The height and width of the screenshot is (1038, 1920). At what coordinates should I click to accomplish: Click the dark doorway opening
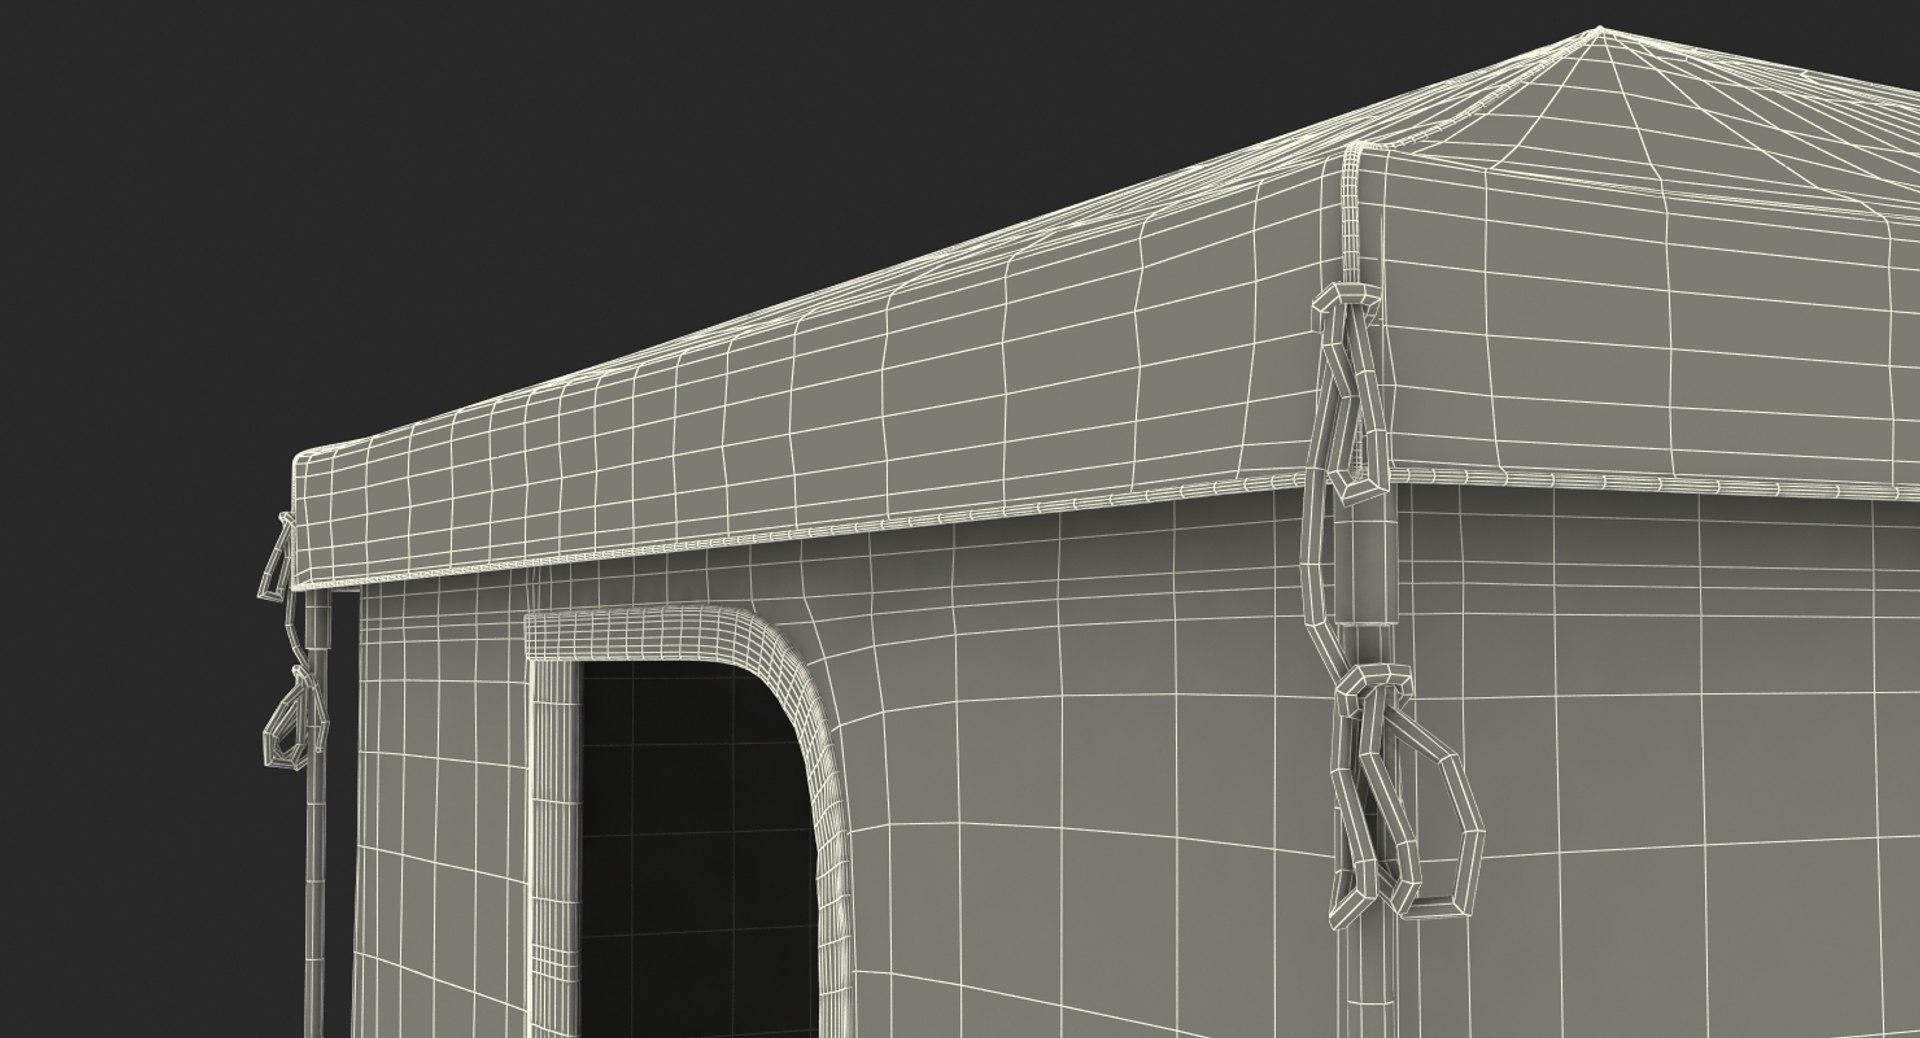point(700,850)
